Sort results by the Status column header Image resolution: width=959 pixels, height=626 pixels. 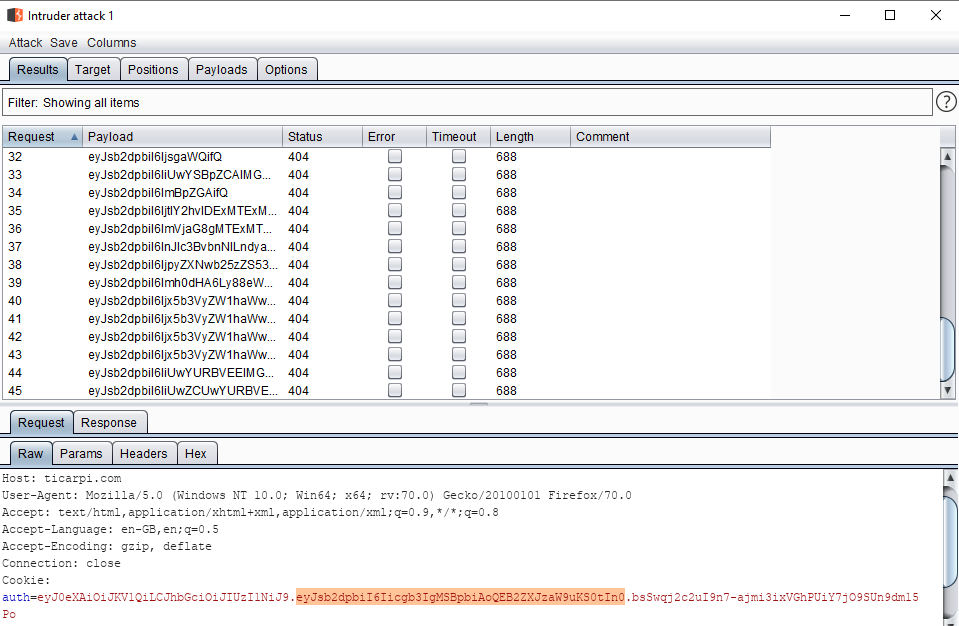(320, 137)
